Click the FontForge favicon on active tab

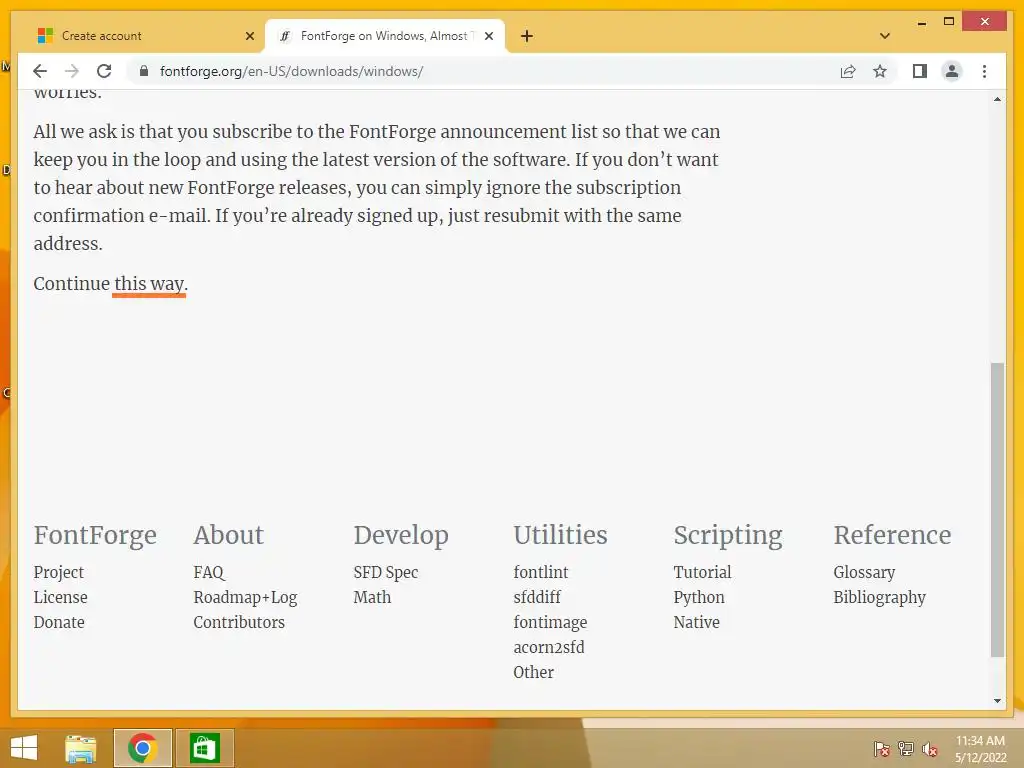coord(285,36)
